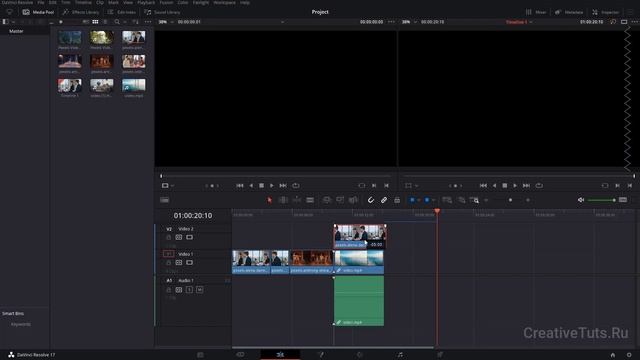Jump to last frame in timeline viewer

[x=527, y=186]
